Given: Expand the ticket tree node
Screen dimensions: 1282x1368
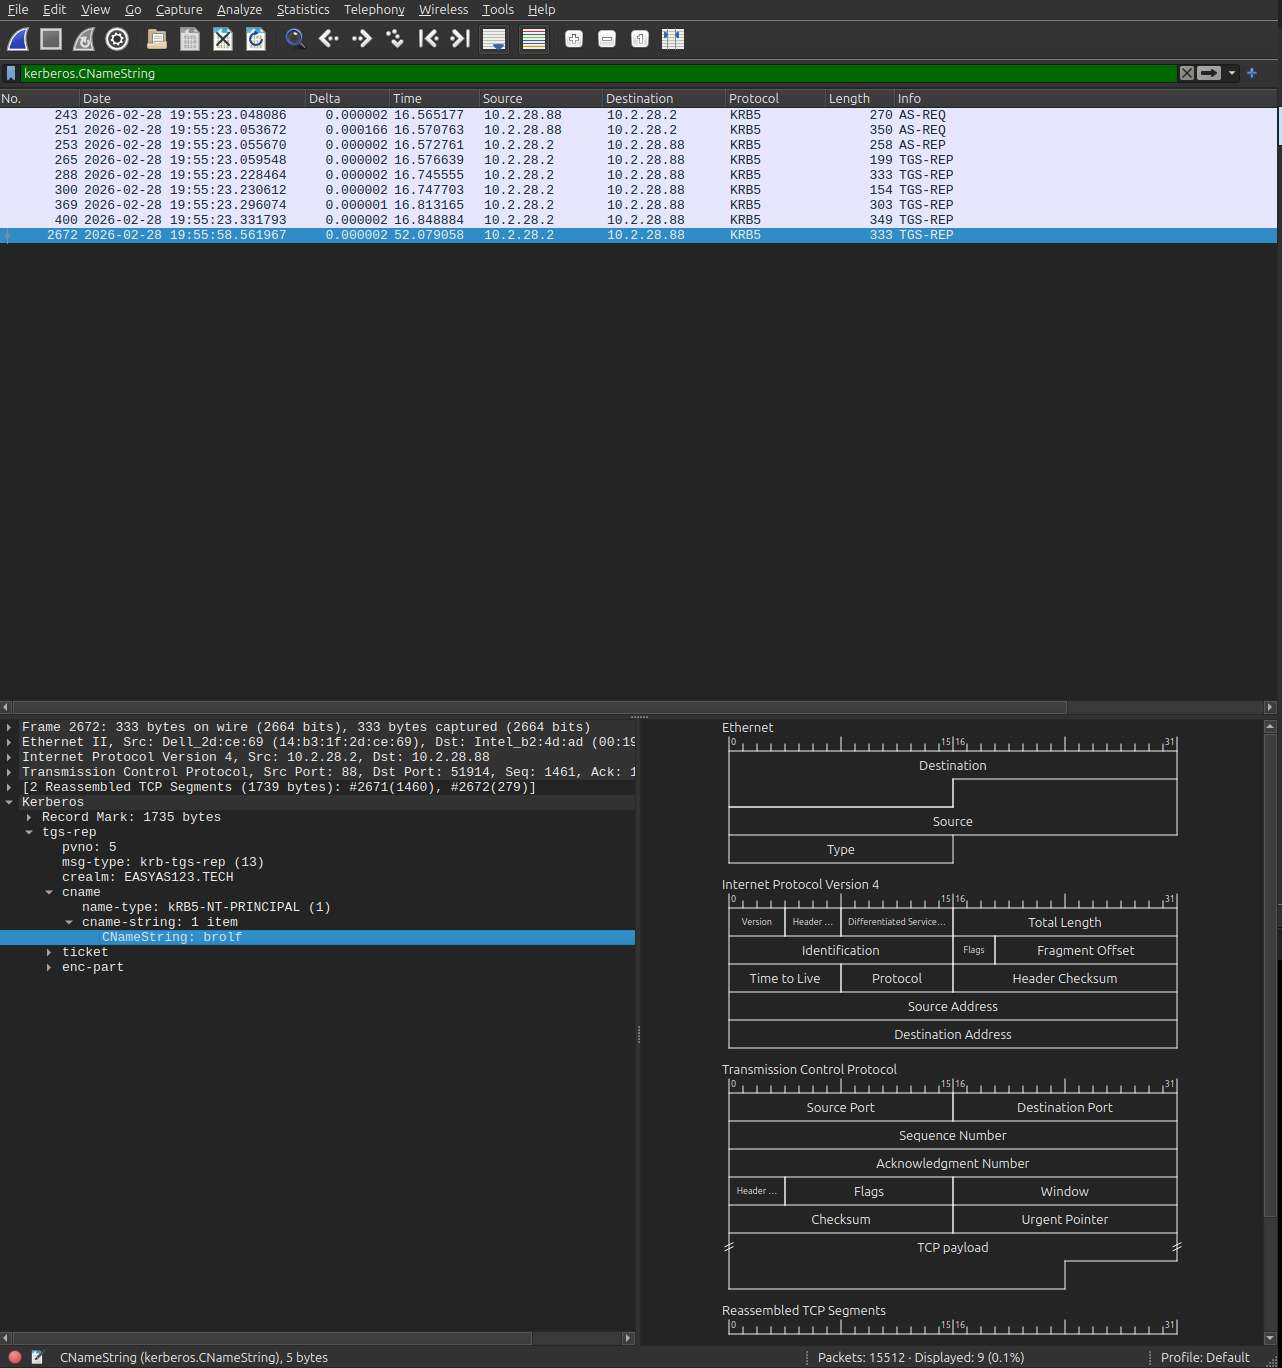Looking at the screenshot, I should (x=49, y=952).
